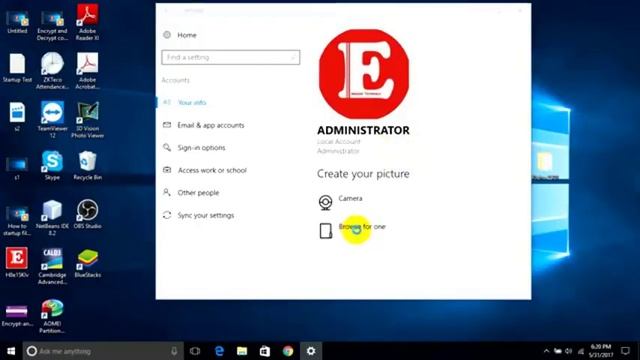
Task: Click the taskbar clock and date
Action: [601, 351]
